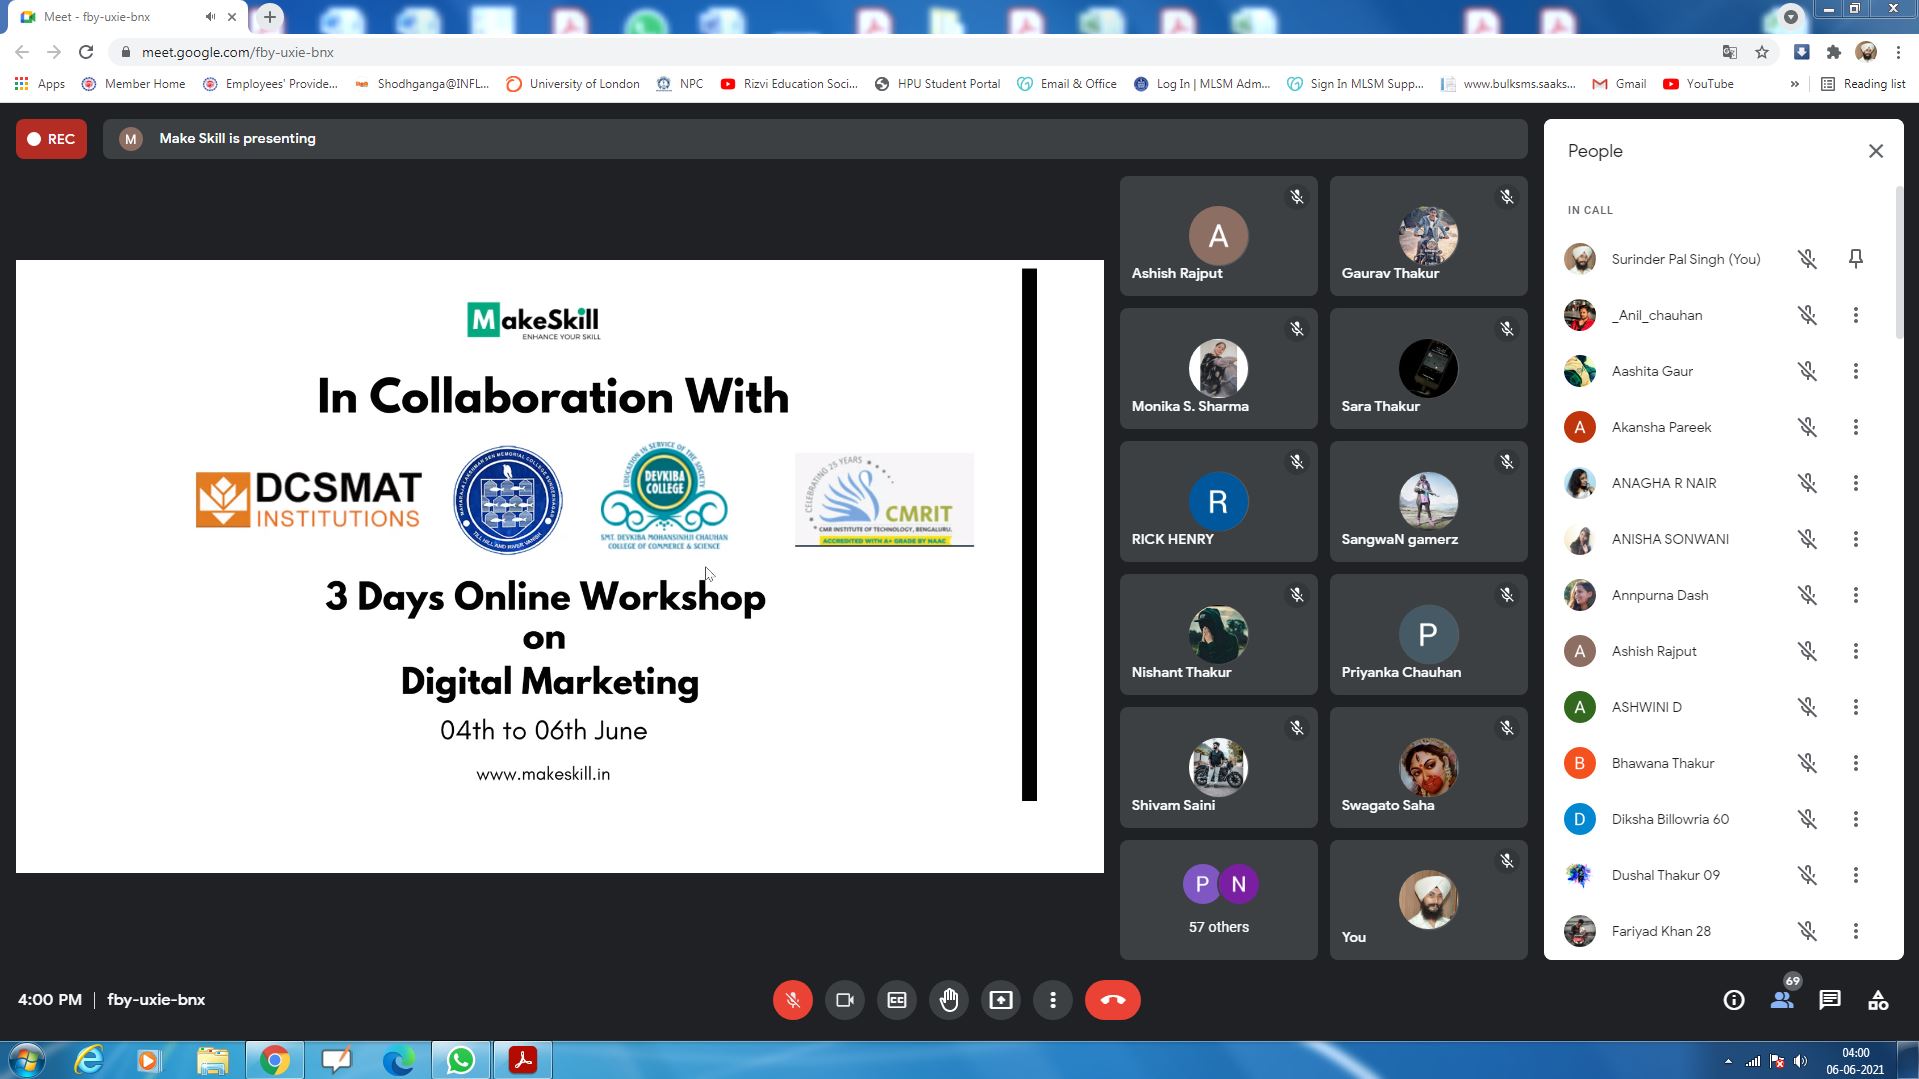The width and height of the screenshot is (1919, 1079).
Task: Raise hand in the meeting
Action: pos(948,1000)
